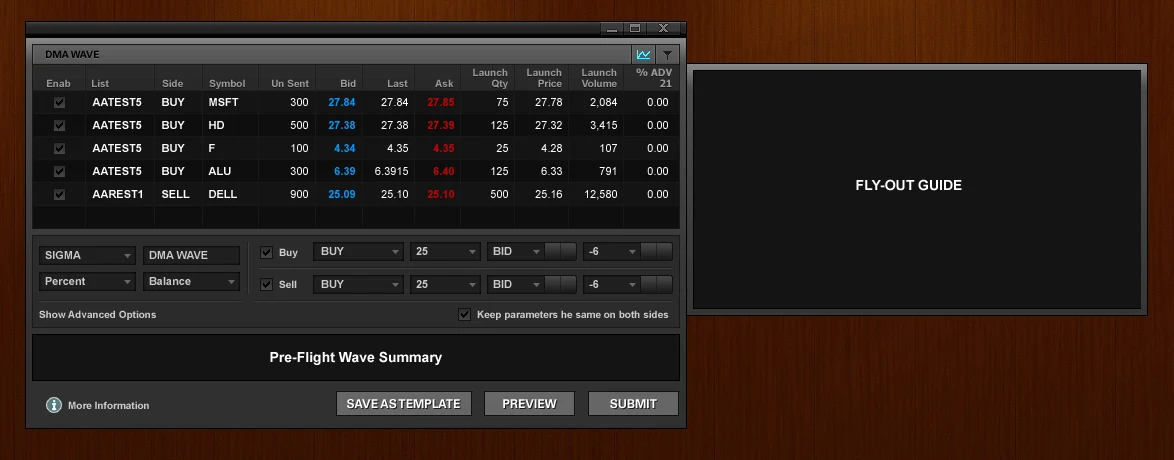Select the ALU symbol cell
The image size is (1174, 460).
point(219,172)
